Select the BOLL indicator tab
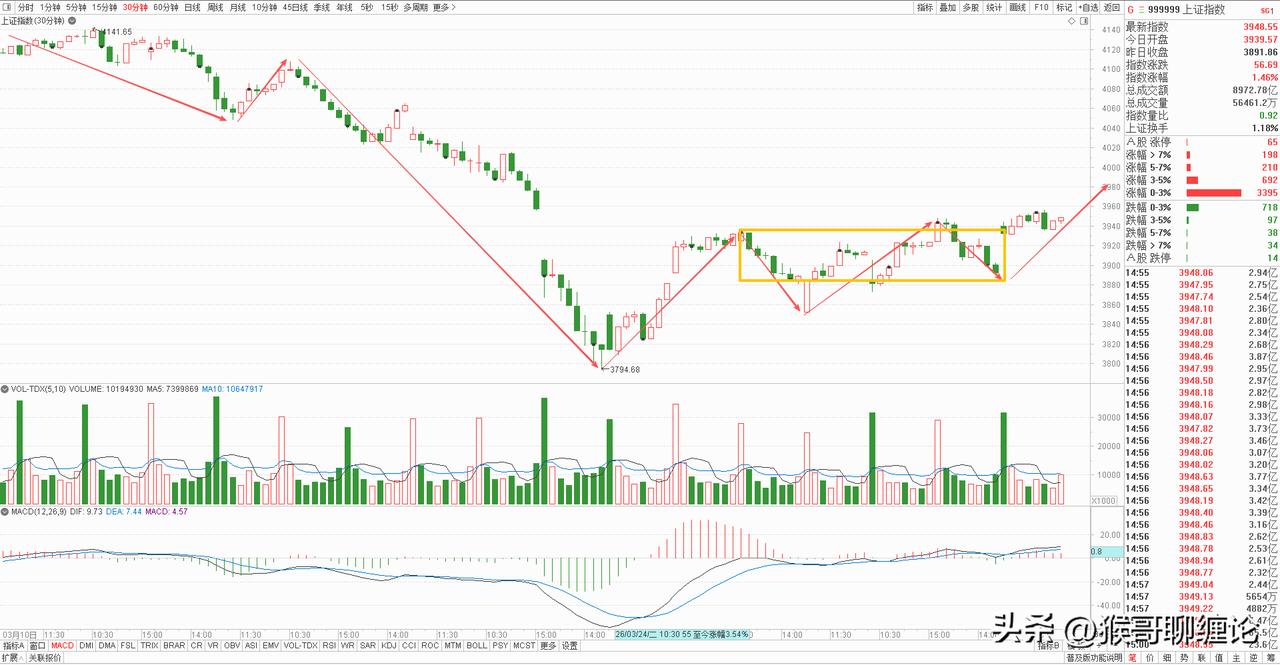1280x665 pixels. [477, 645]
